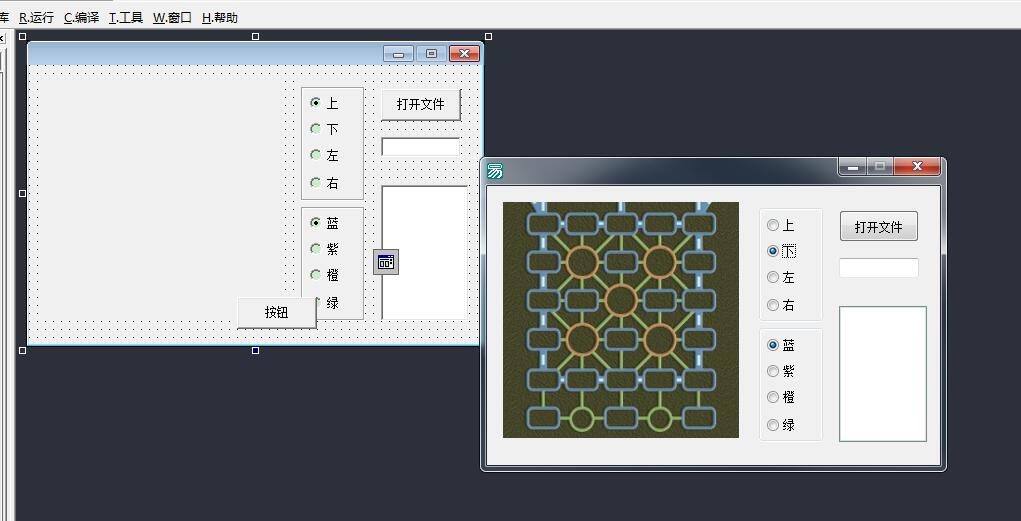Open the C.编译 menu
This screenshot has width=1021, height=521.
coord(81,17)
